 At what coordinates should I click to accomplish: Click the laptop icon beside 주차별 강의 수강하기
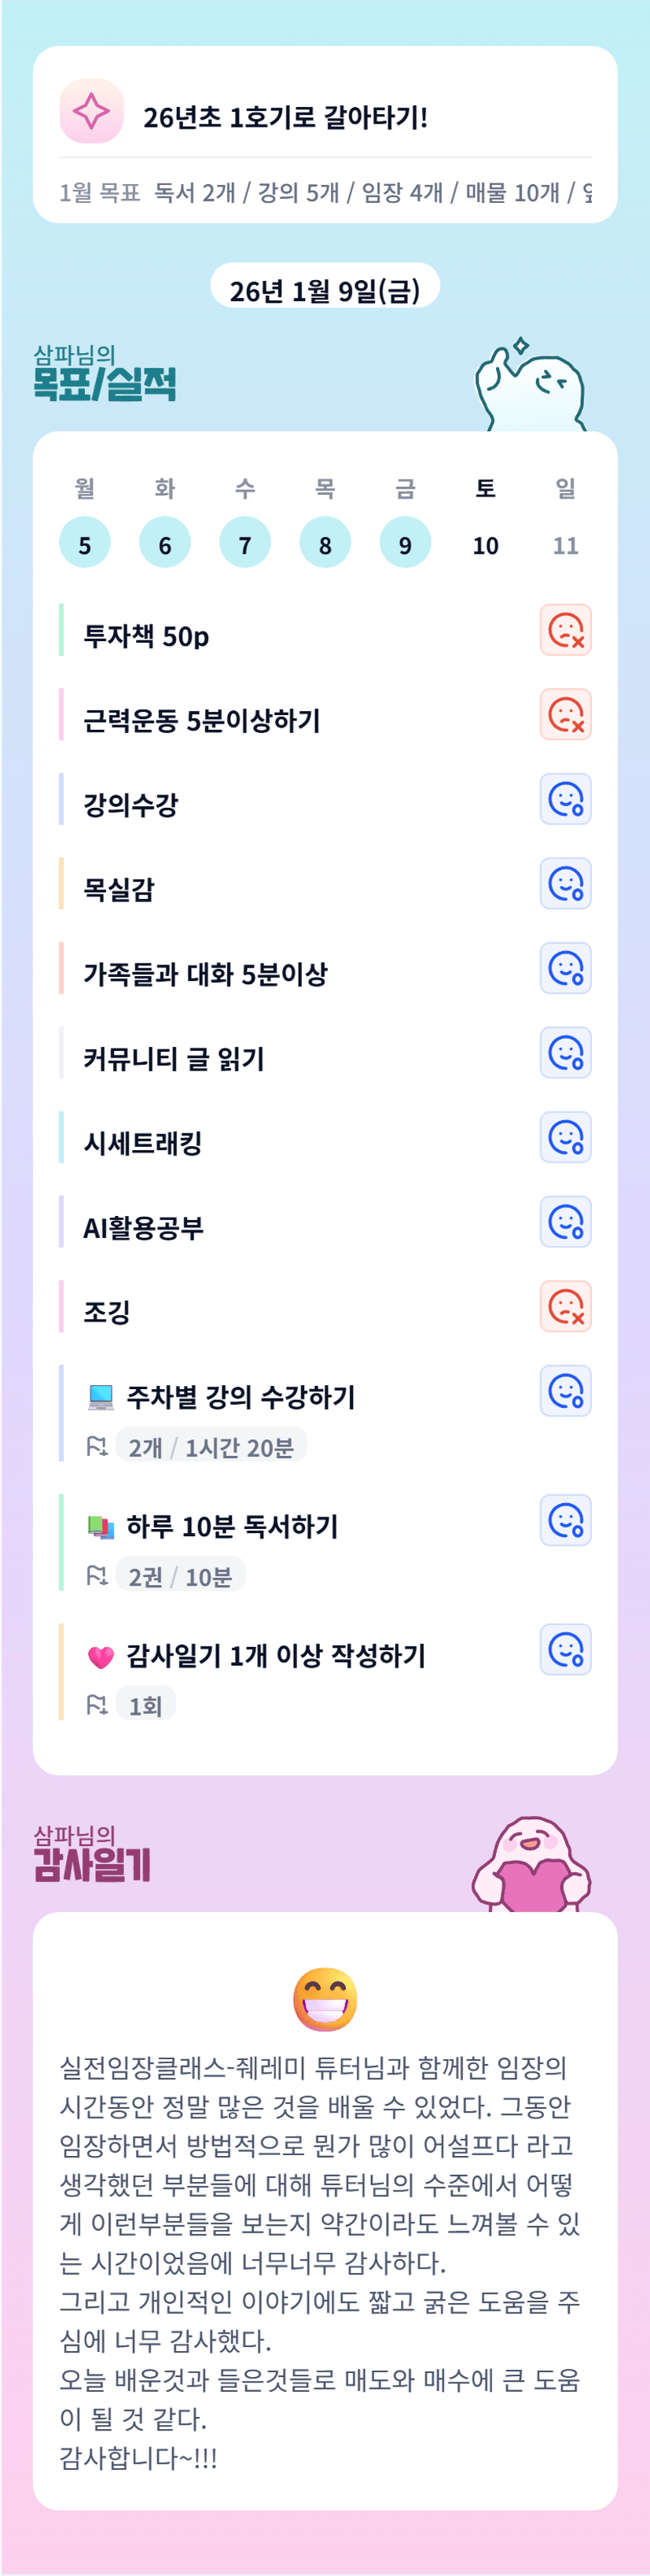coord(101,1396)
